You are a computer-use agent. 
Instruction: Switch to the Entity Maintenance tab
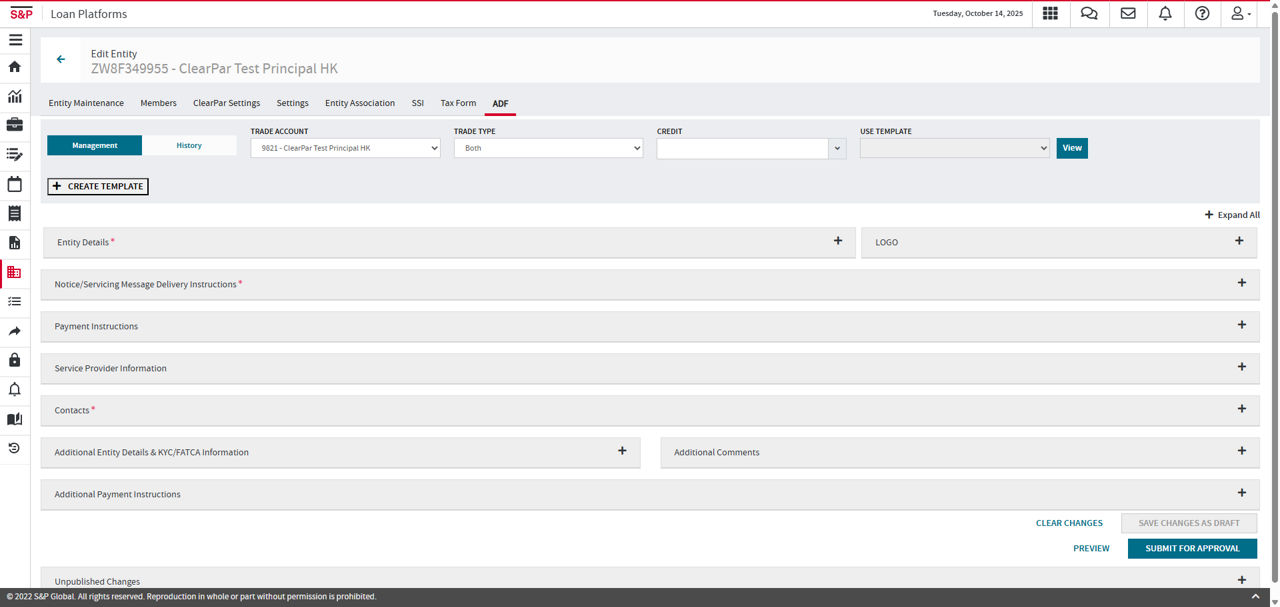[86, 103]
